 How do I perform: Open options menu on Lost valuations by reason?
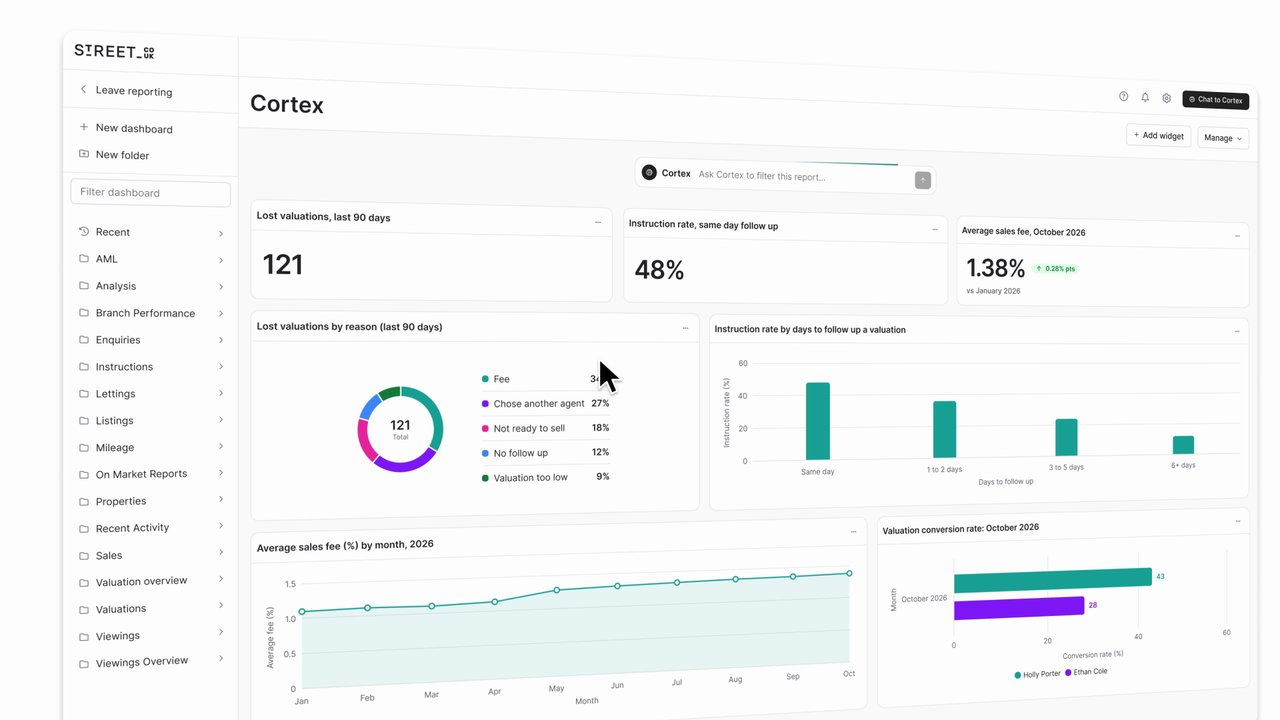coord(685,328)
